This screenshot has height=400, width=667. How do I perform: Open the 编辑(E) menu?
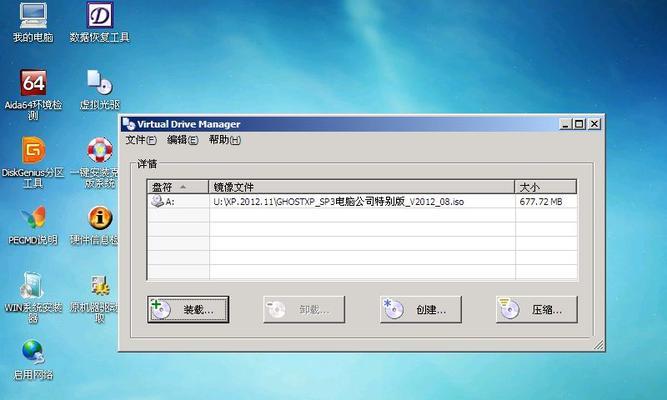[x=182, y=140]
